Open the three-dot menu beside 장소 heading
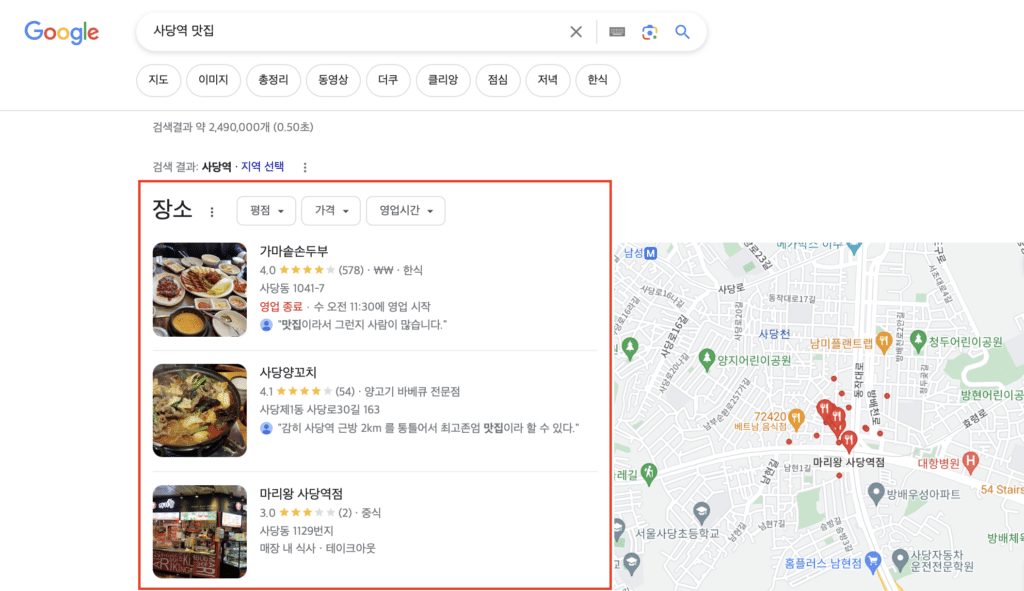1024x591 pixels. (212, 212)
